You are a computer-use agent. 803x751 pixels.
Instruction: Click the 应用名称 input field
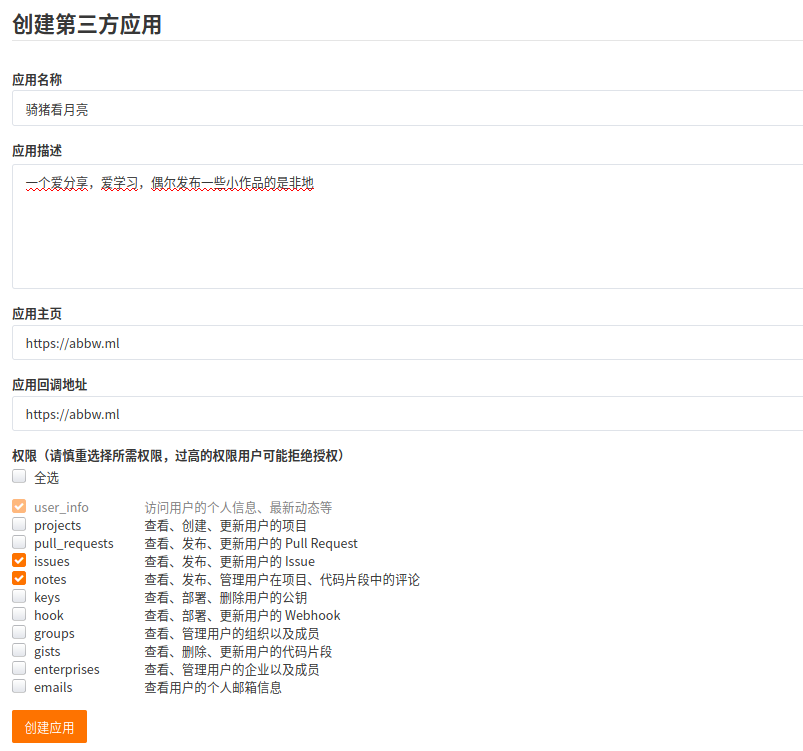pos(408,108)
